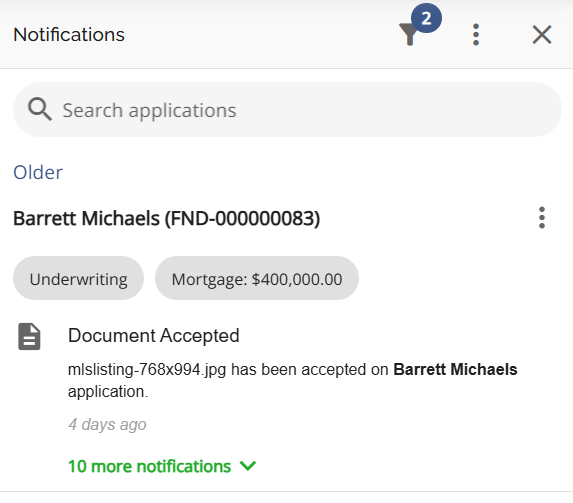Open options menu for Barrett Michaels application
The image size is (573, 503).
(x=542, y=218)
